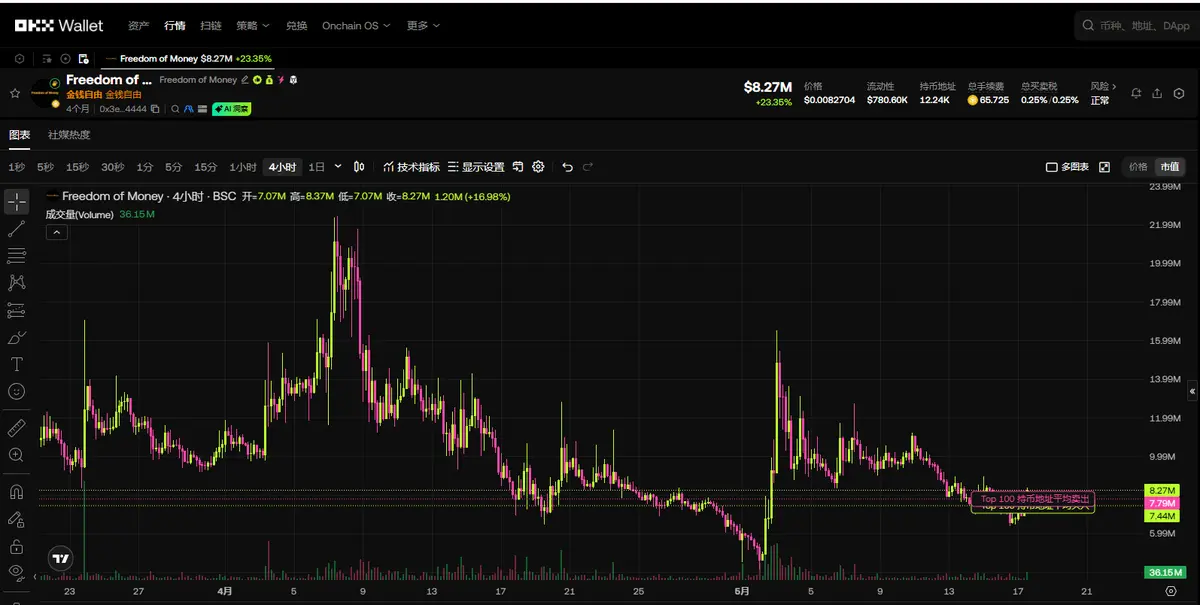This screenshot has width=1200, height=605.
Task: Set interval to 5分
Action: 174,167
